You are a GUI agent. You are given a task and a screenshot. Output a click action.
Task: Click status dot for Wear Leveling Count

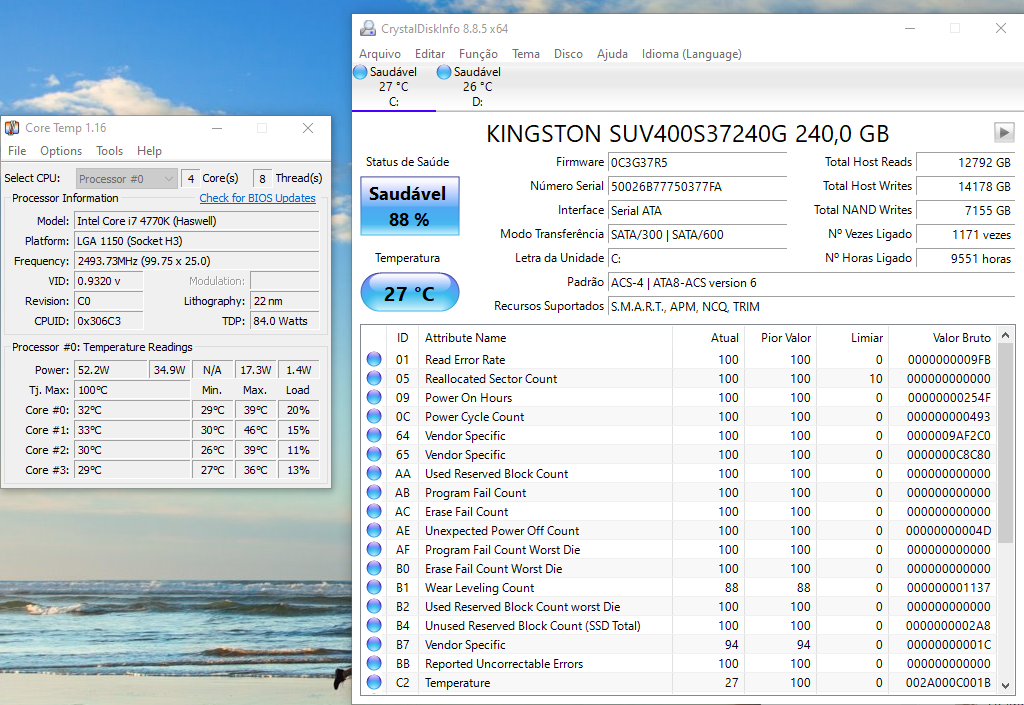pyautogui.click(x=374, y=588)
